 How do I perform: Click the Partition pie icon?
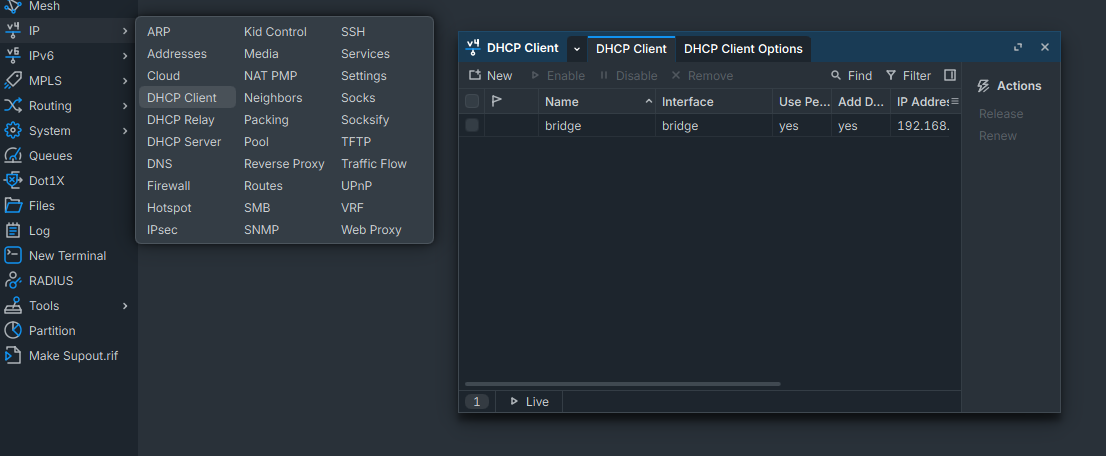(x=13, y=330)
